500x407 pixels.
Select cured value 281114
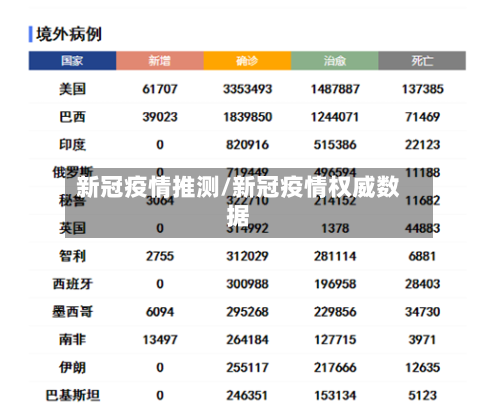tap(335, 256)
